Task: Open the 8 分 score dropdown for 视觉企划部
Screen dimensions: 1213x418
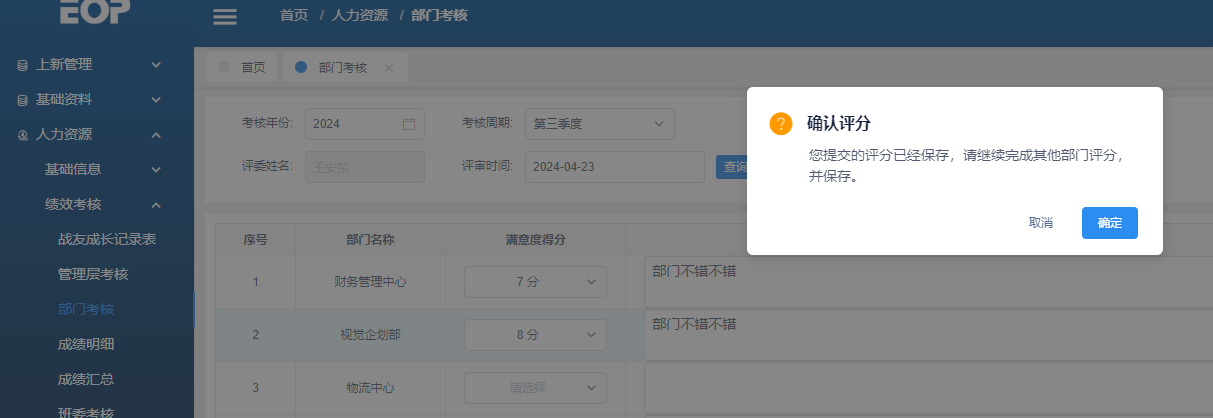Action: [535, 335]
